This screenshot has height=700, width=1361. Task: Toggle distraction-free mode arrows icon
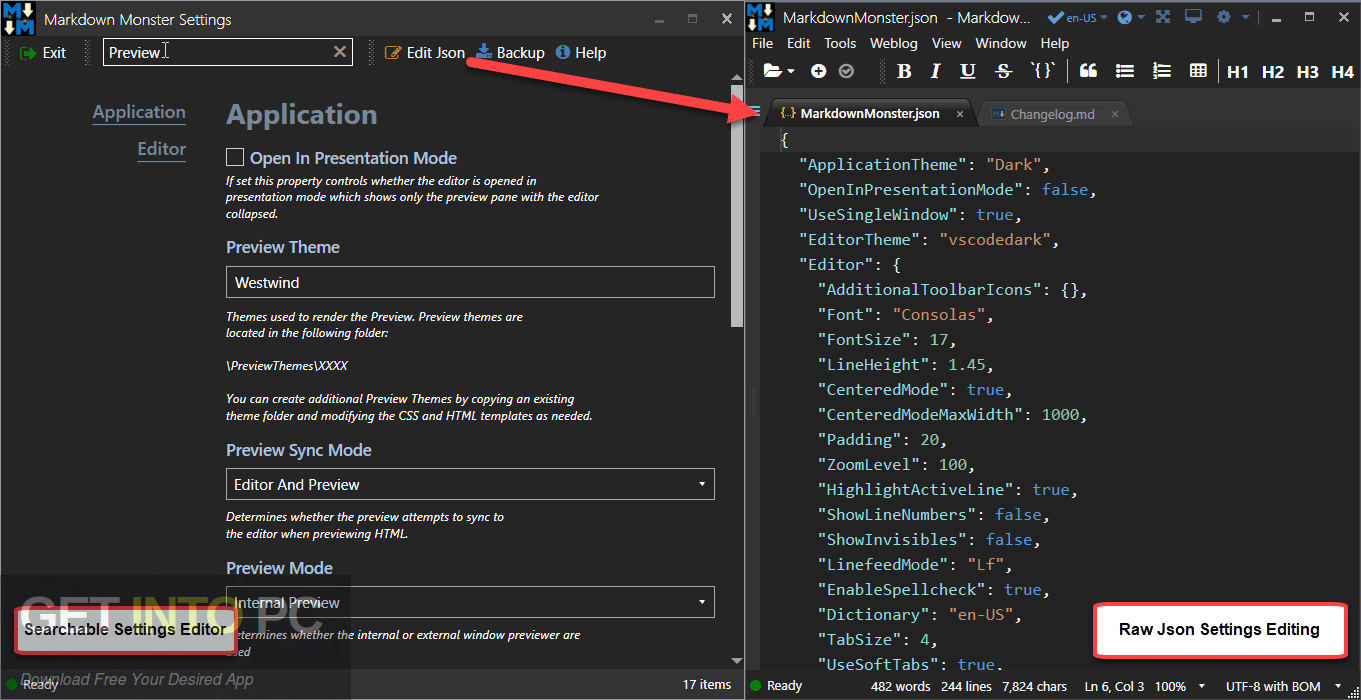[1163, 17]
